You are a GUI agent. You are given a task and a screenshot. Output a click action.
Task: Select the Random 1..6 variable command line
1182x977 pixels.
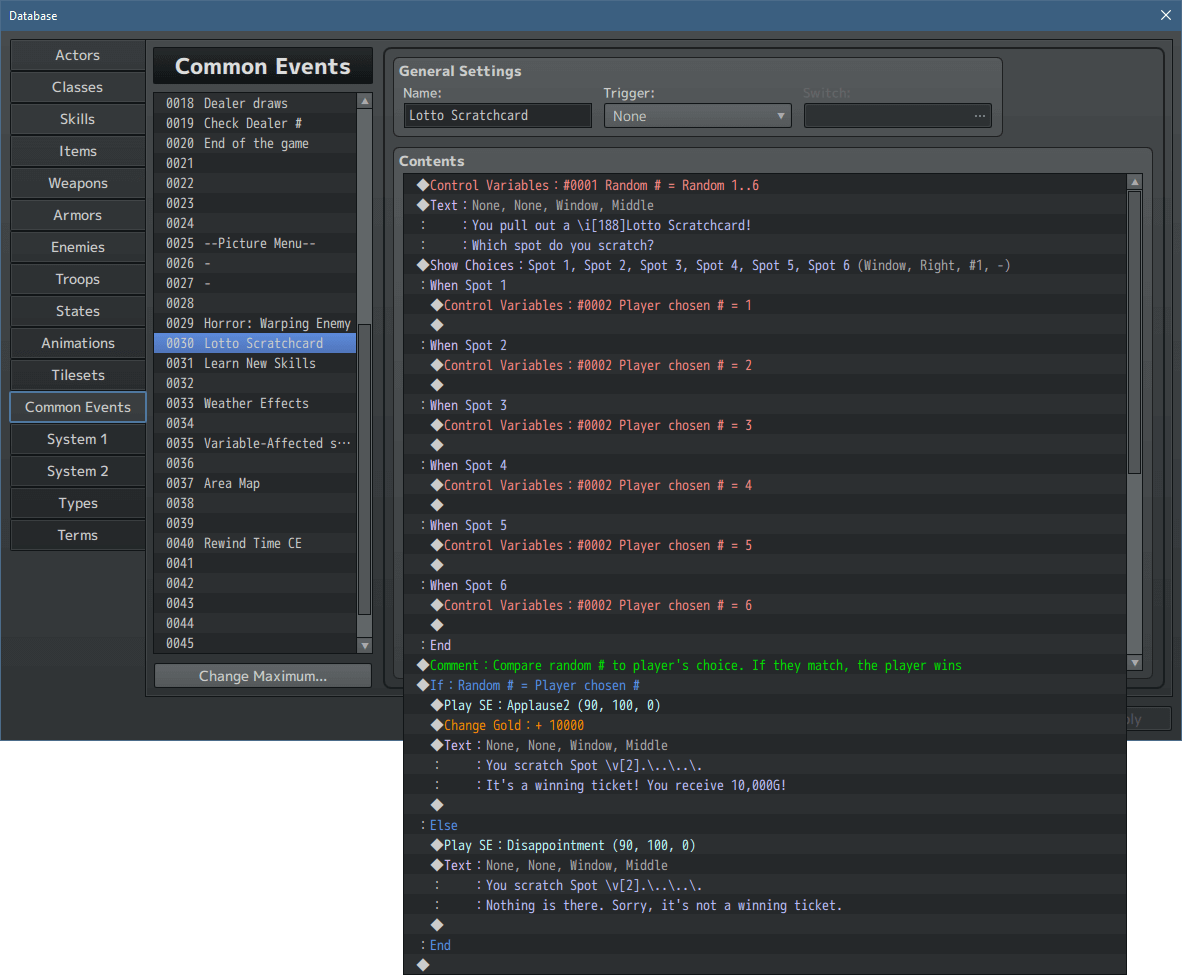point(764,185)
